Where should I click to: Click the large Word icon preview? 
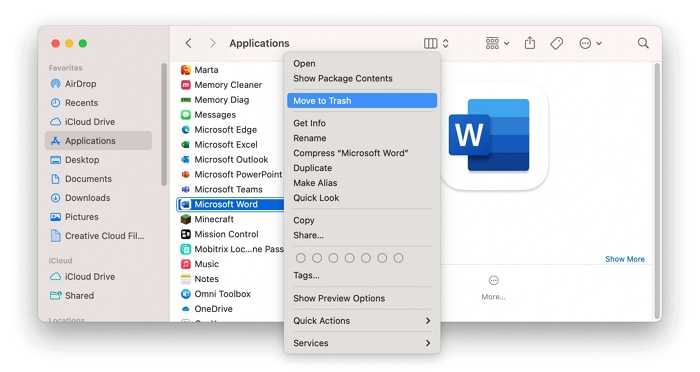tap(494, 135)
